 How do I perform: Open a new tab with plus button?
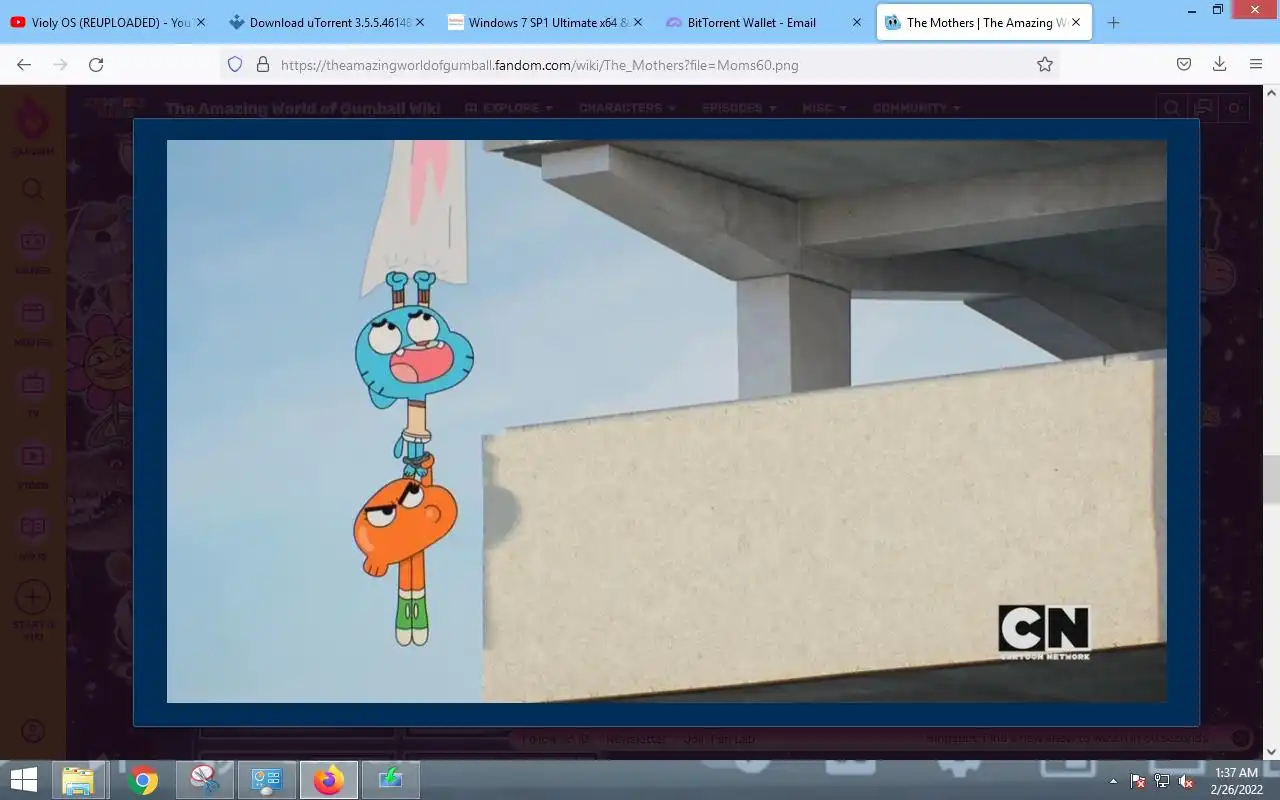point(1113,22)
